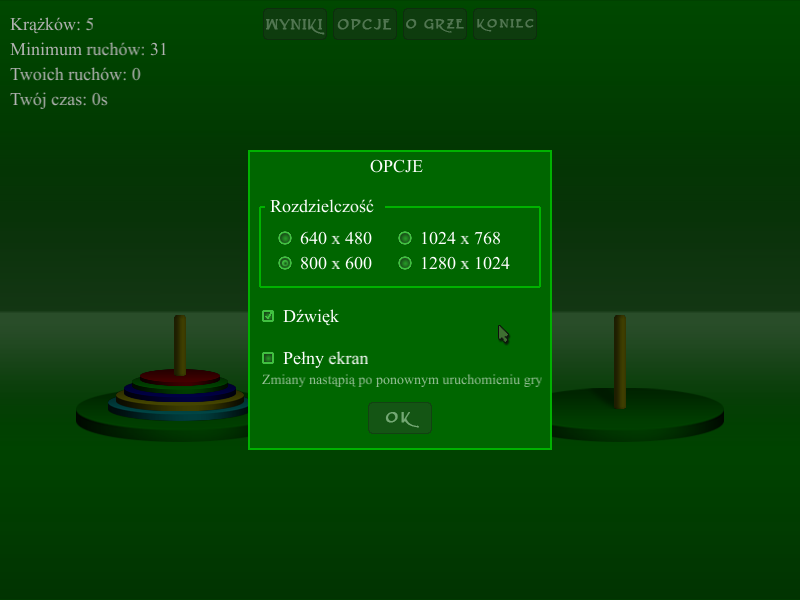800x600 pixels.
Task: Click the left tower's base platform
Action: 100,410
